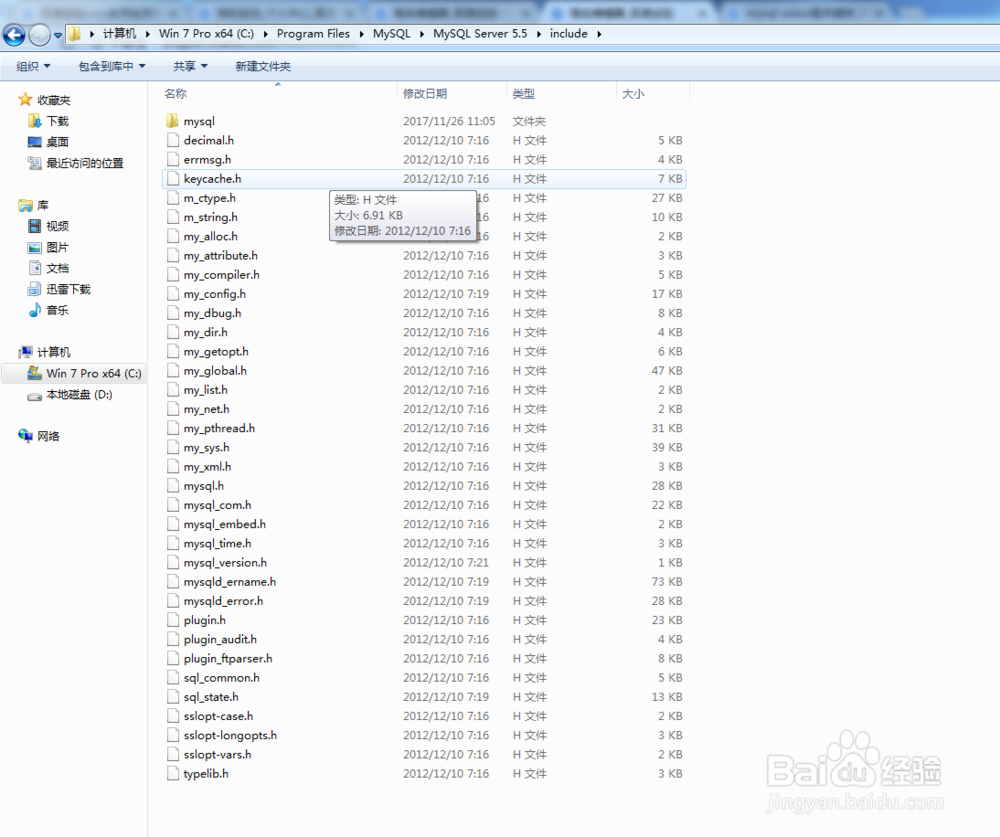Image resolution: width=1000 pixels, height=837 pixels.
Task: Sort by 类型 column header
Action: coord(524,94)
